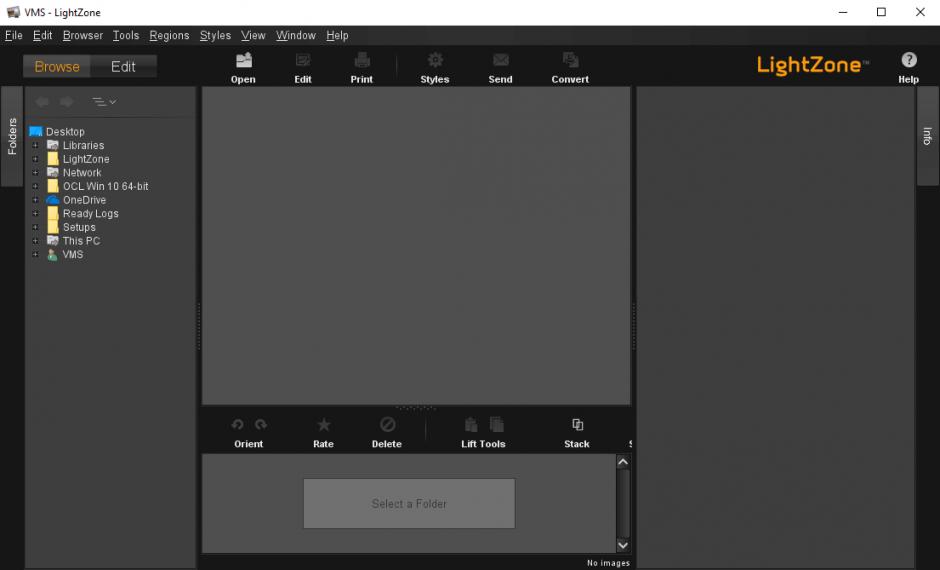940x570 pixels.
Task: Select OneDrive in folder tree
Action: click(85, 200)
